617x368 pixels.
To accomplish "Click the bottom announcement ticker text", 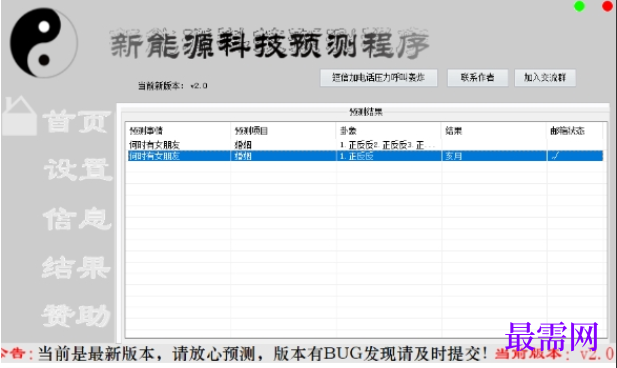I will pyautogui.click(x=262, y=354).
